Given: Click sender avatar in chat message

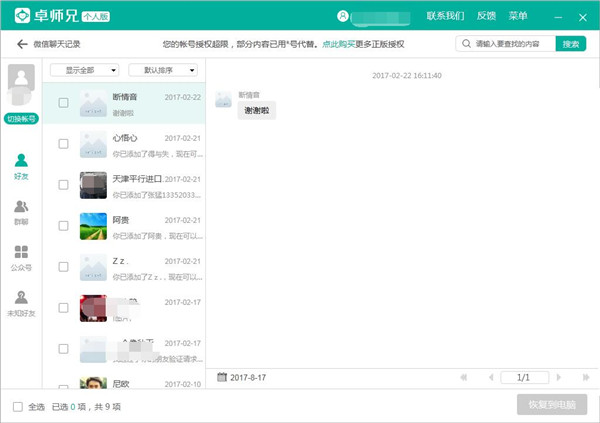Looking at the screenshot, I should [223, 99].
